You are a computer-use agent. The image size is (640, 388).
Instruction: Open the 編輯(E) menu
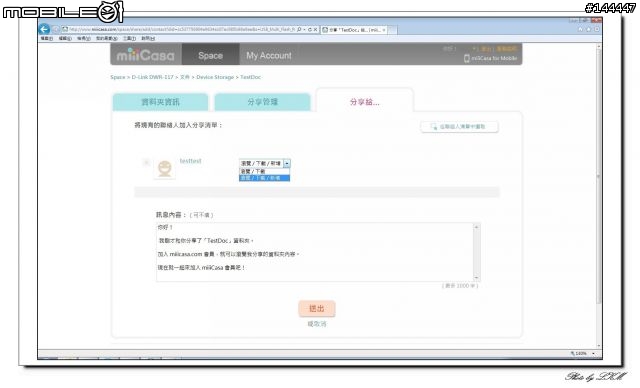tap(65, 38)
